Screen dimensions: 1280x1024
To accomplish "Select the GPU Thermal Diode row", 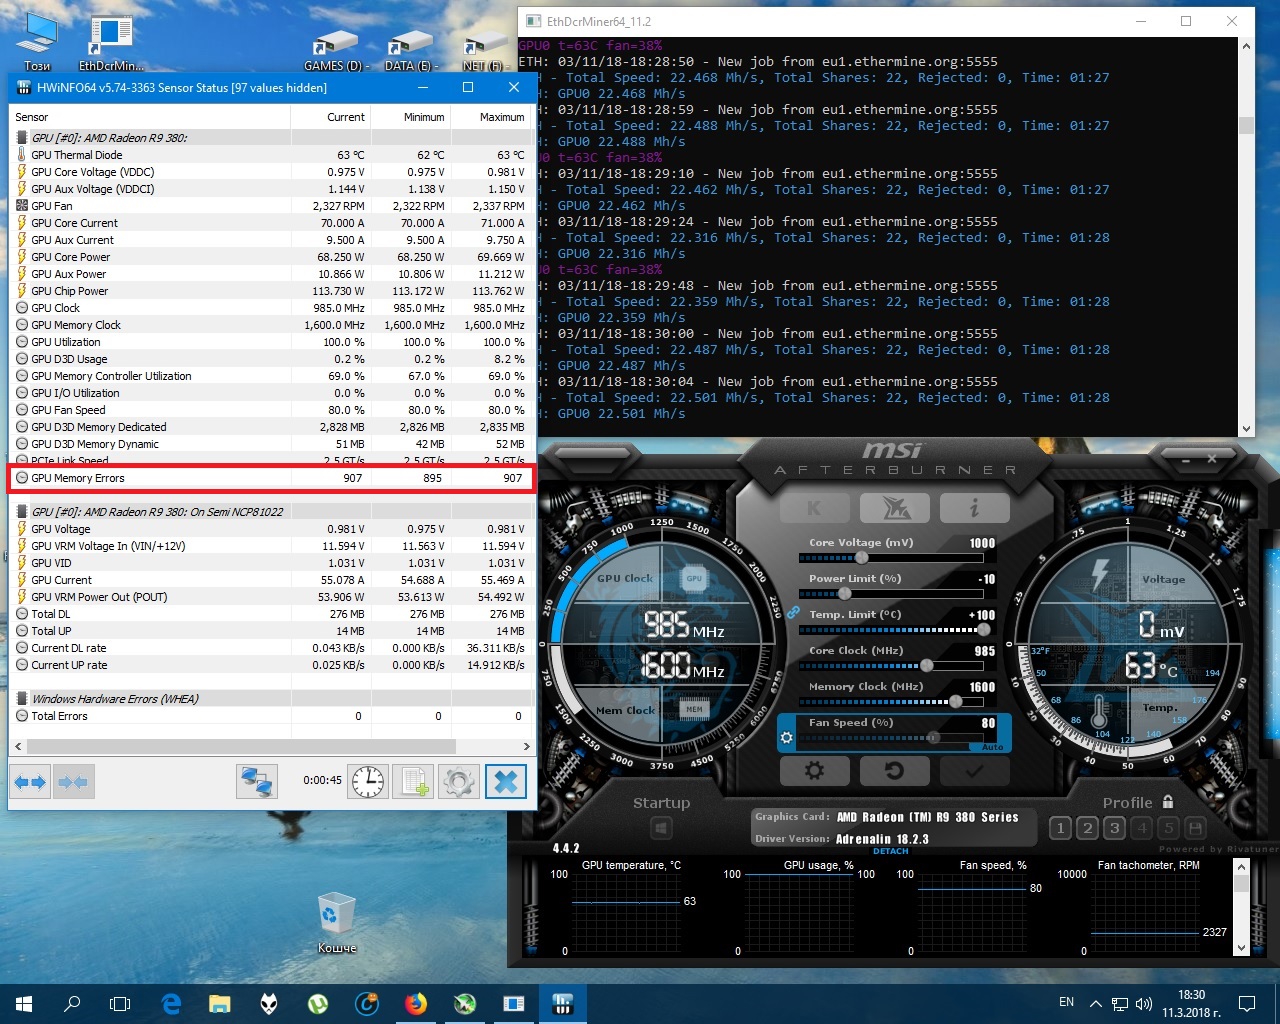I will [270, 155].
